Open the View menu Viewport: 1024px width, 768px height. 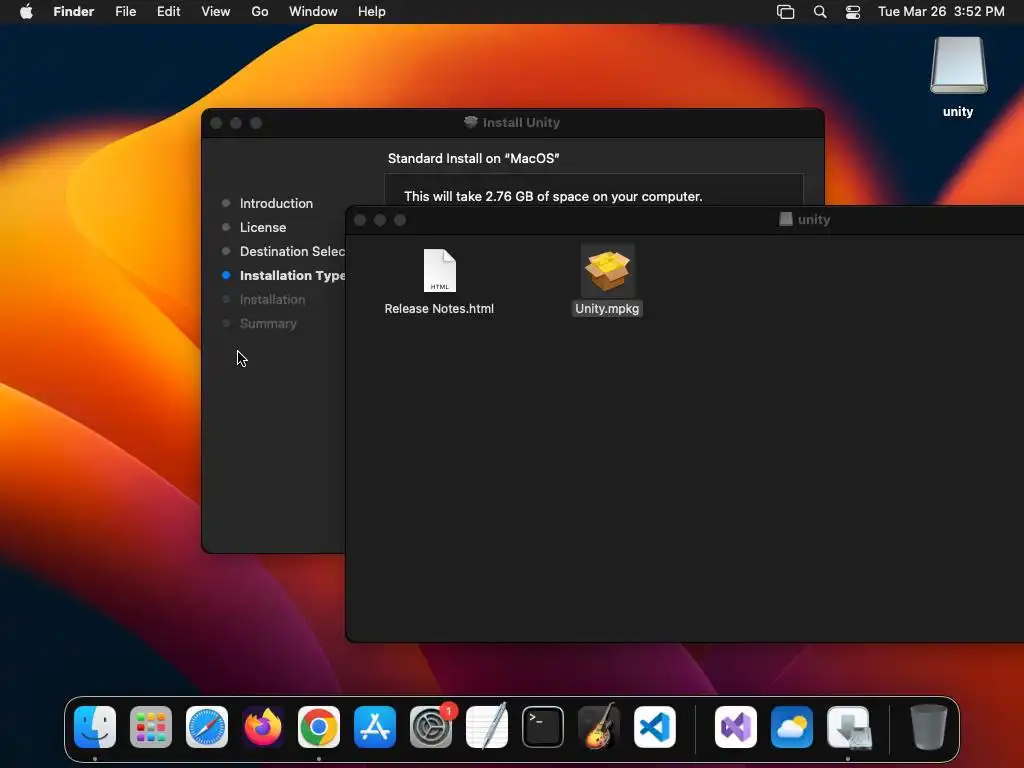(216, 12)
